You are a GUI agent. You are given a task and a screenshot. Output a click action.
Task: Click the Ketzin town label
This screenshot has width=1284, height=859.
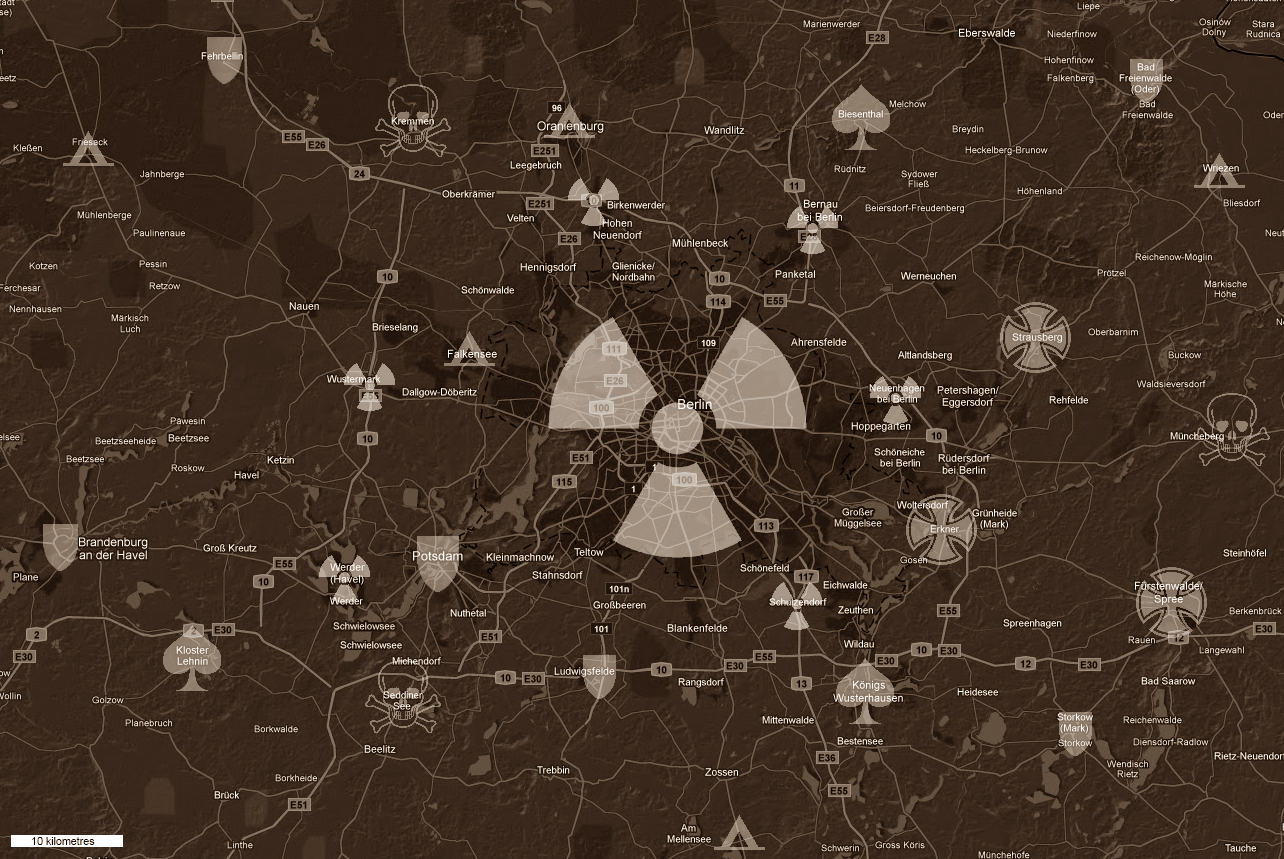pos(281,460)
